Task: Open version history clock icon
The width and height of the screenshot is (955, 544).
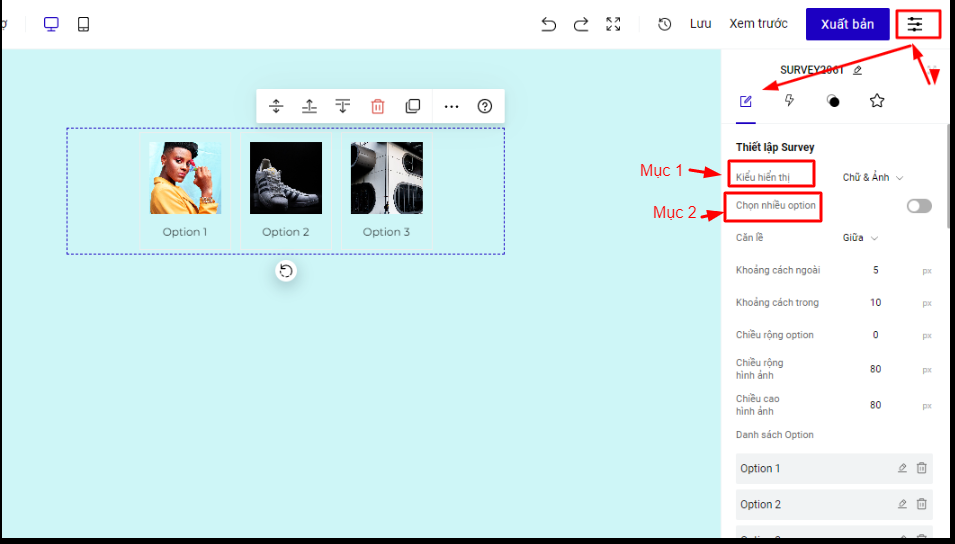Action: 665,24
